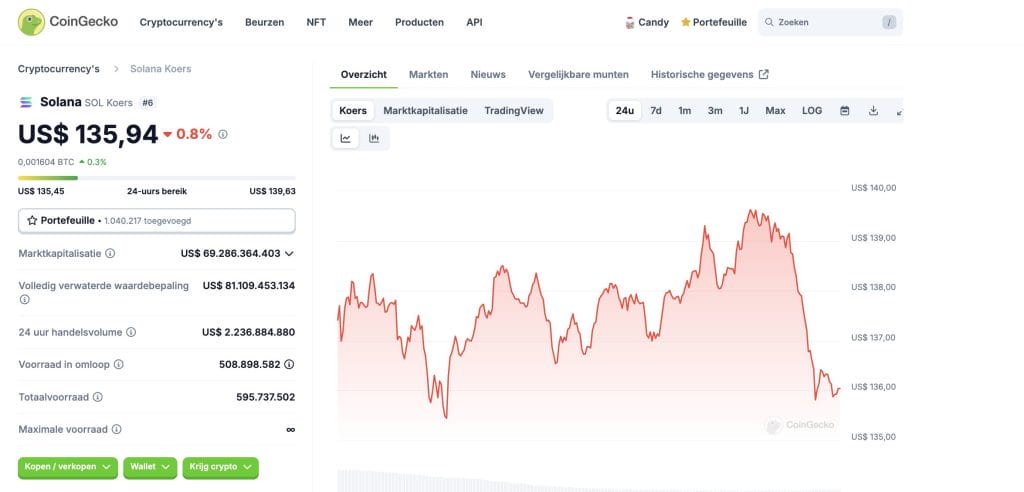Click info icon beside Marktkapitalisatie
Image resolution: width=1024 pixels, height=492 pixels.
(x=110, y=253)
